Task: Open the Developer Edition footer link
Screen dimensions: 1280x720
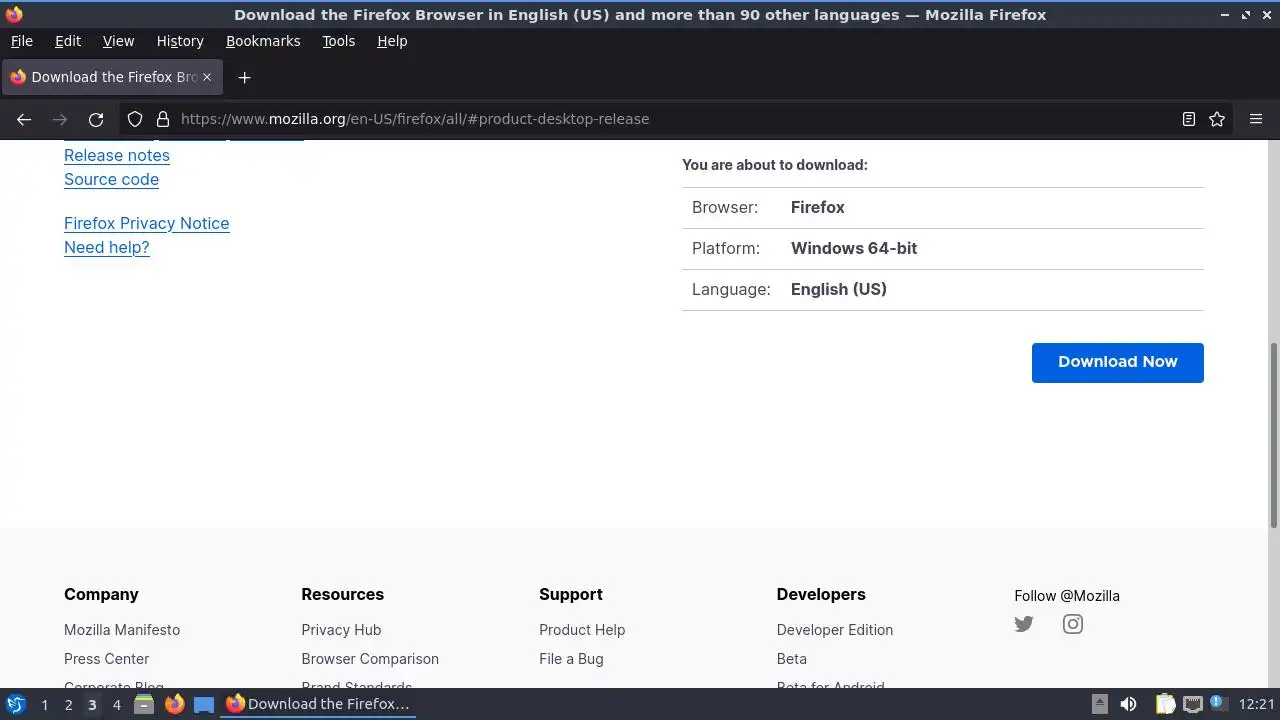Action: click(x=835, y=630)
